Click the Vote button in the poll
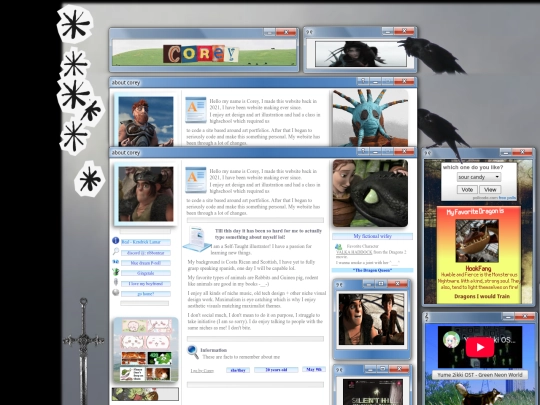This screenshot has width=540, height=405. click(x=467, y=189)
